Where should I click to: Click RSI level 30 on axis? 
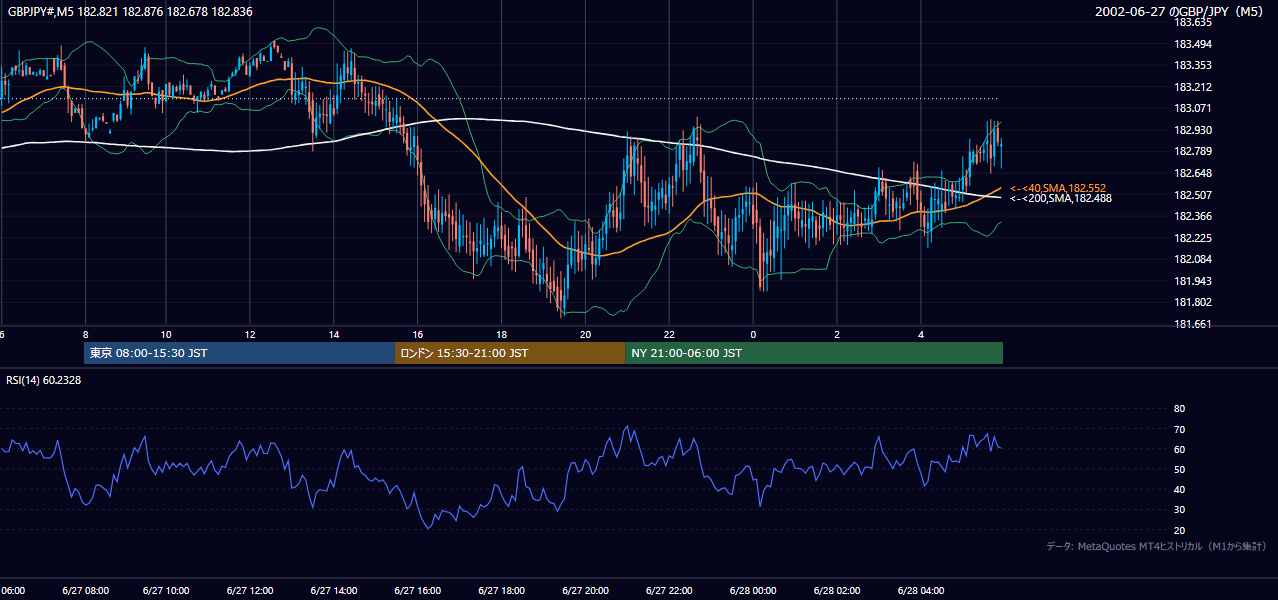pos(1179,510)
